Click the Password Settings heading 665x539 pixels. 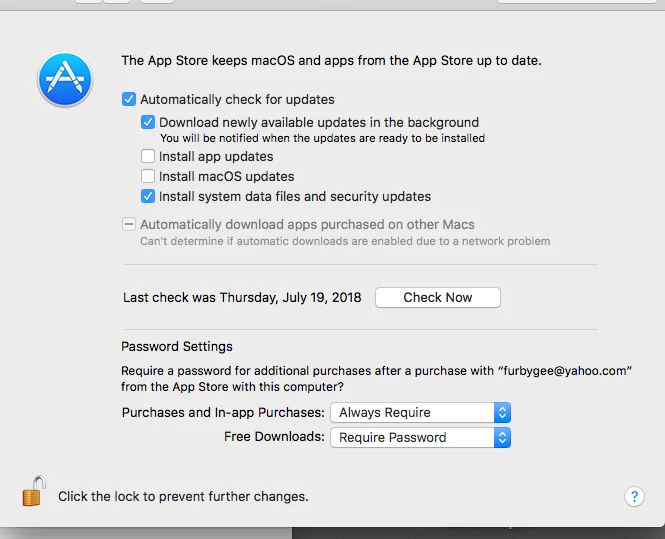[177, 346]
